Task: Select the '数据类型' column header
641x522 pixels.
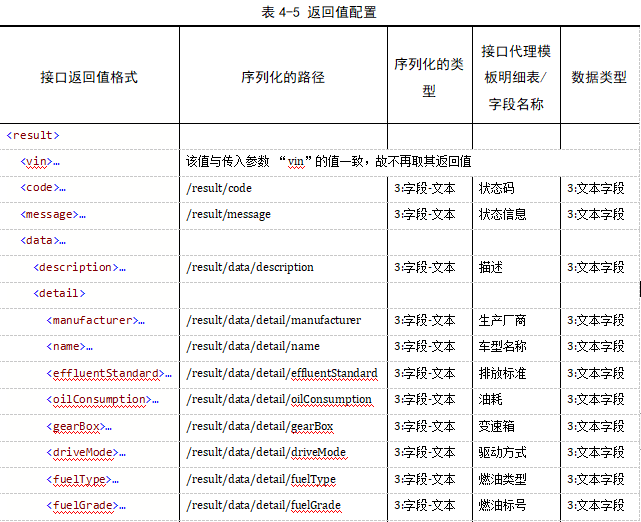Action: pyautogui.click(x=599, y=77)
